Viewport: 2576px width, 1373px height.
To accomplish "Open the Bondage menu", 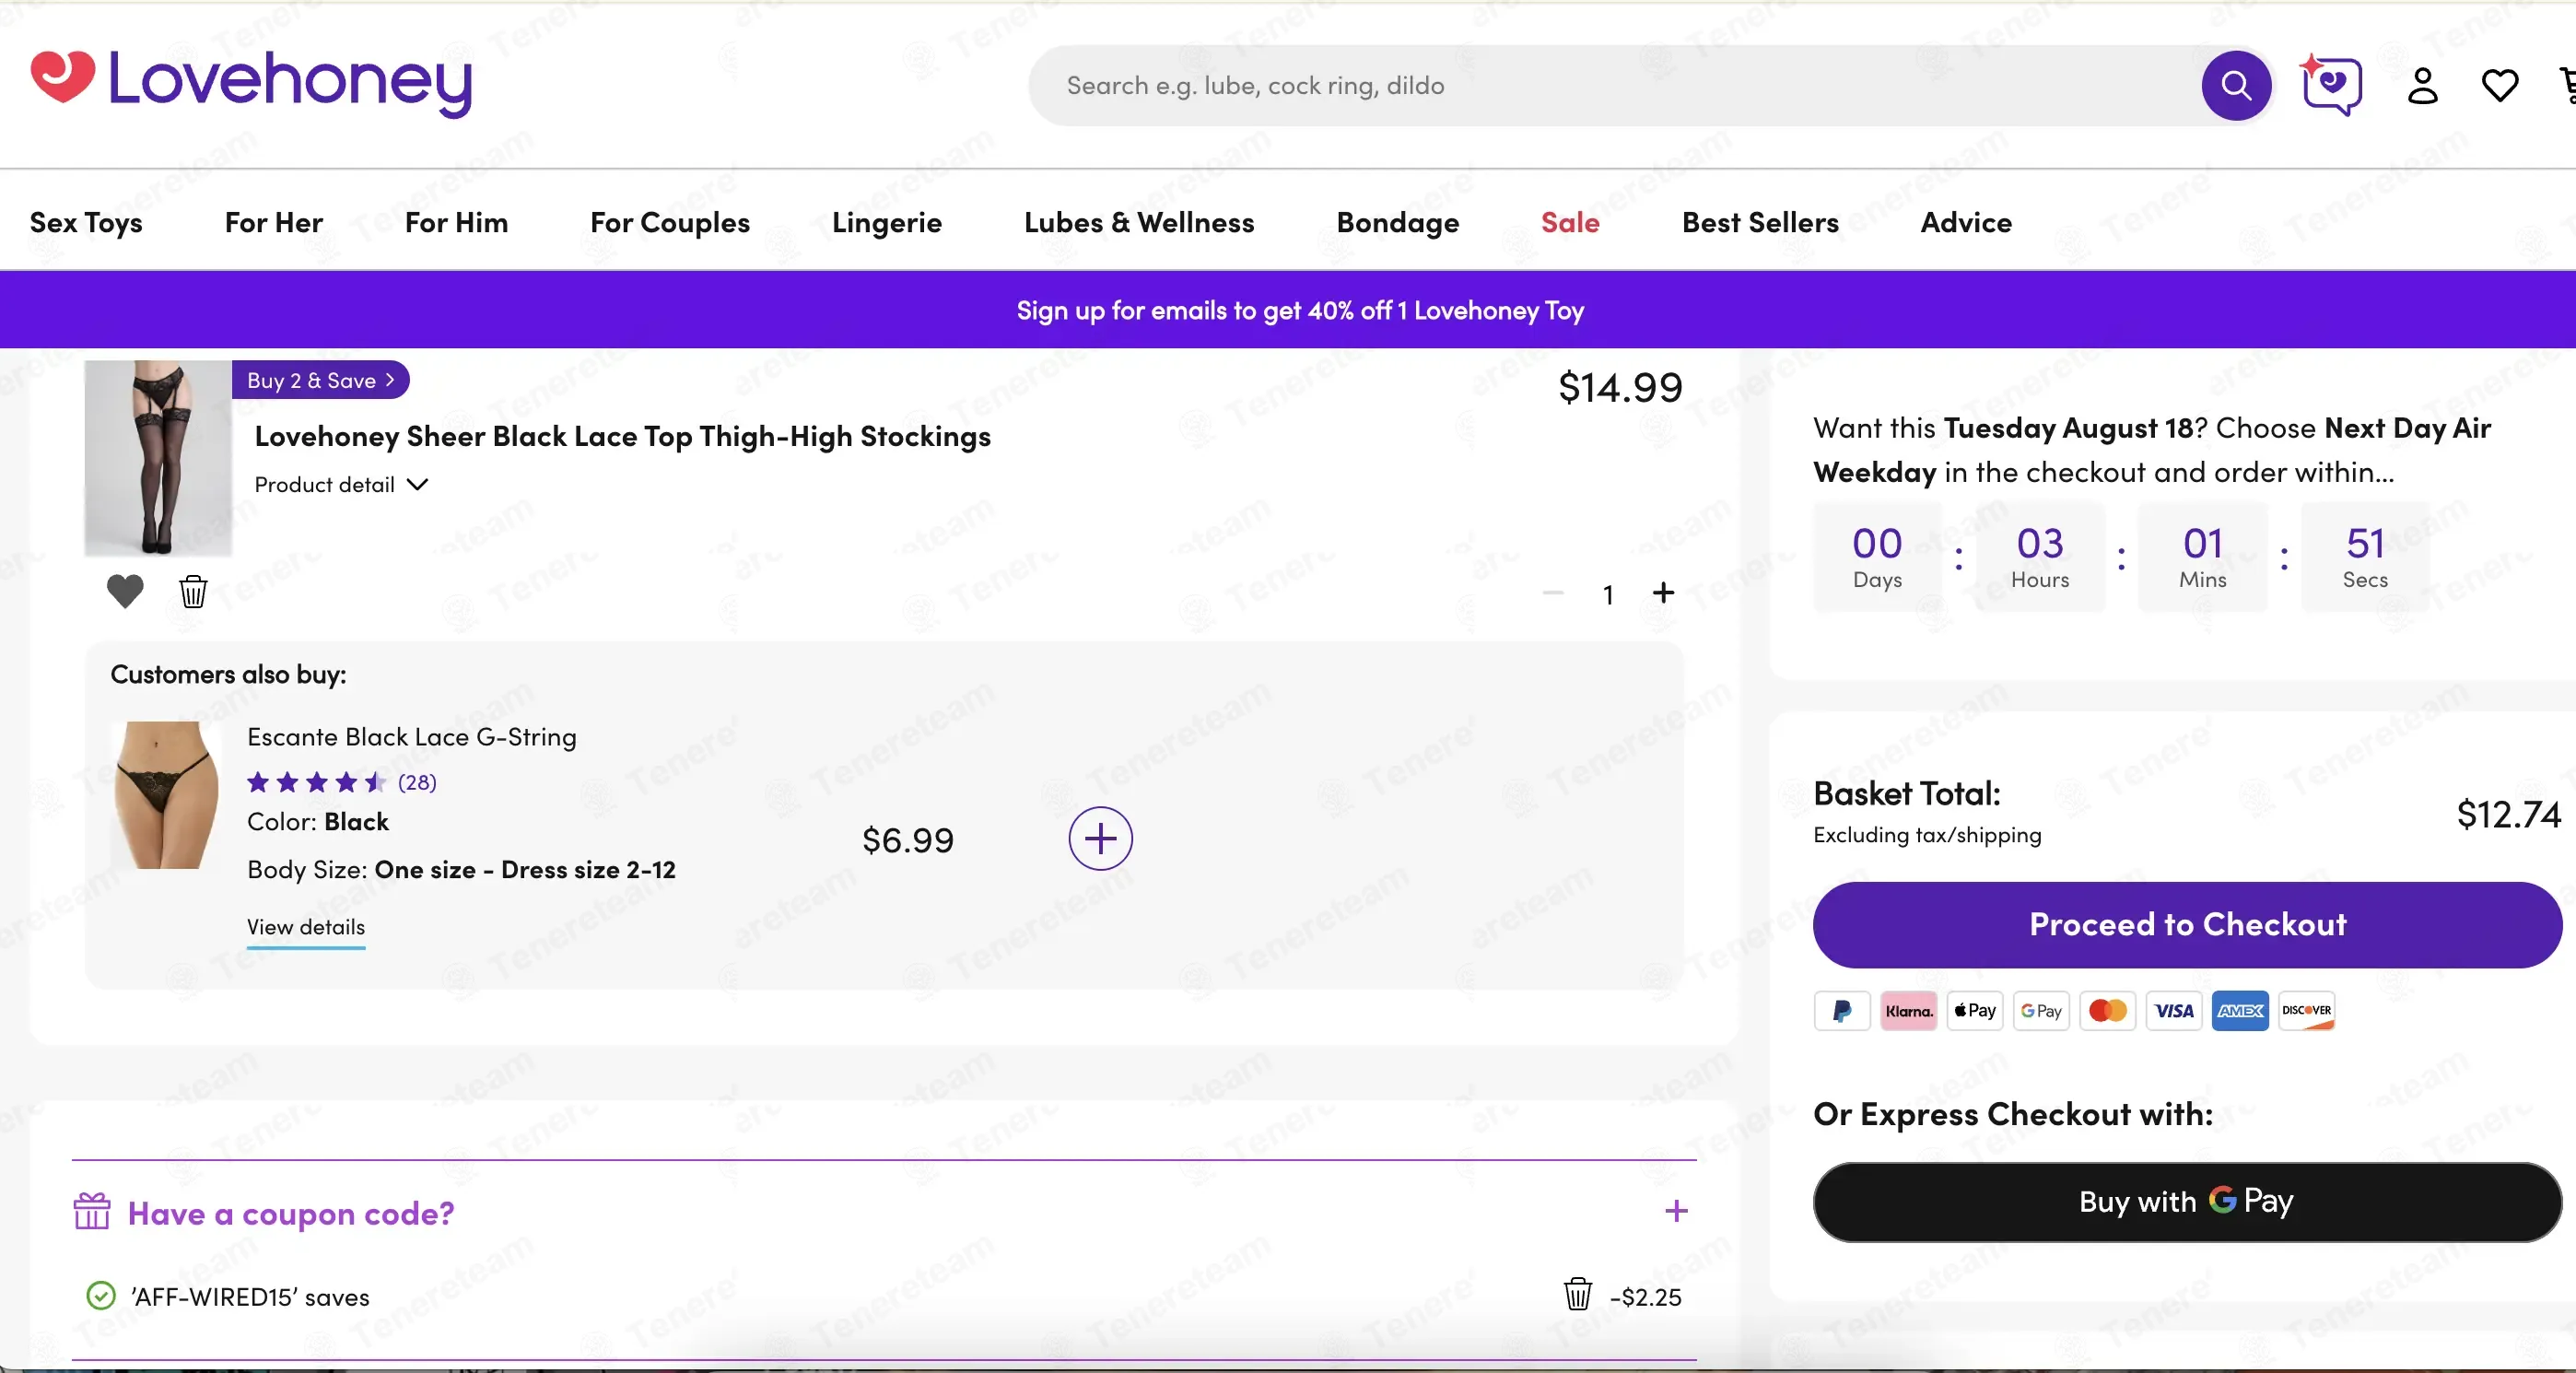I will [1398, 222].
